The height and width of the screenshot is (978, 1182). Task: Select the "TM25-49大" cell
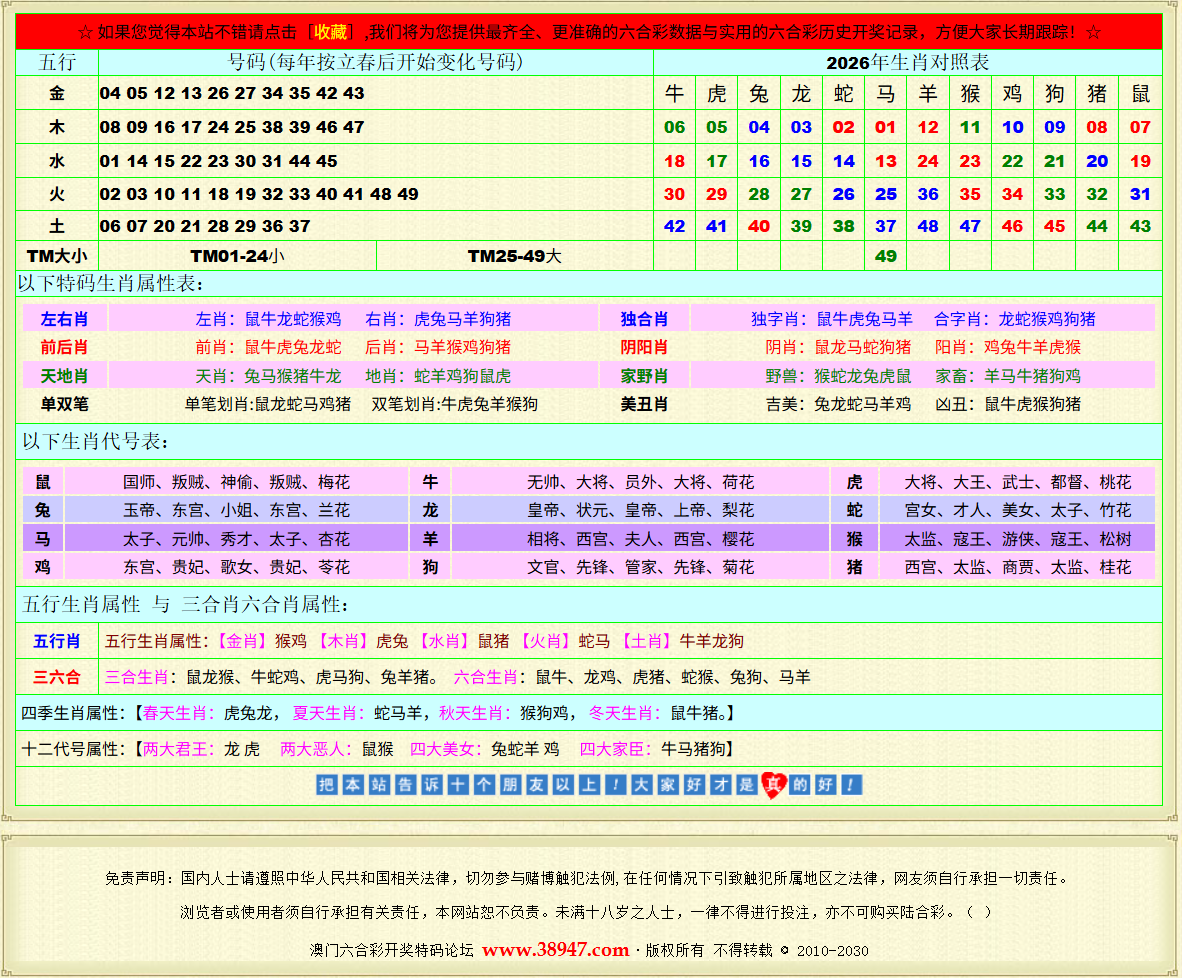(x=514, y=256)
